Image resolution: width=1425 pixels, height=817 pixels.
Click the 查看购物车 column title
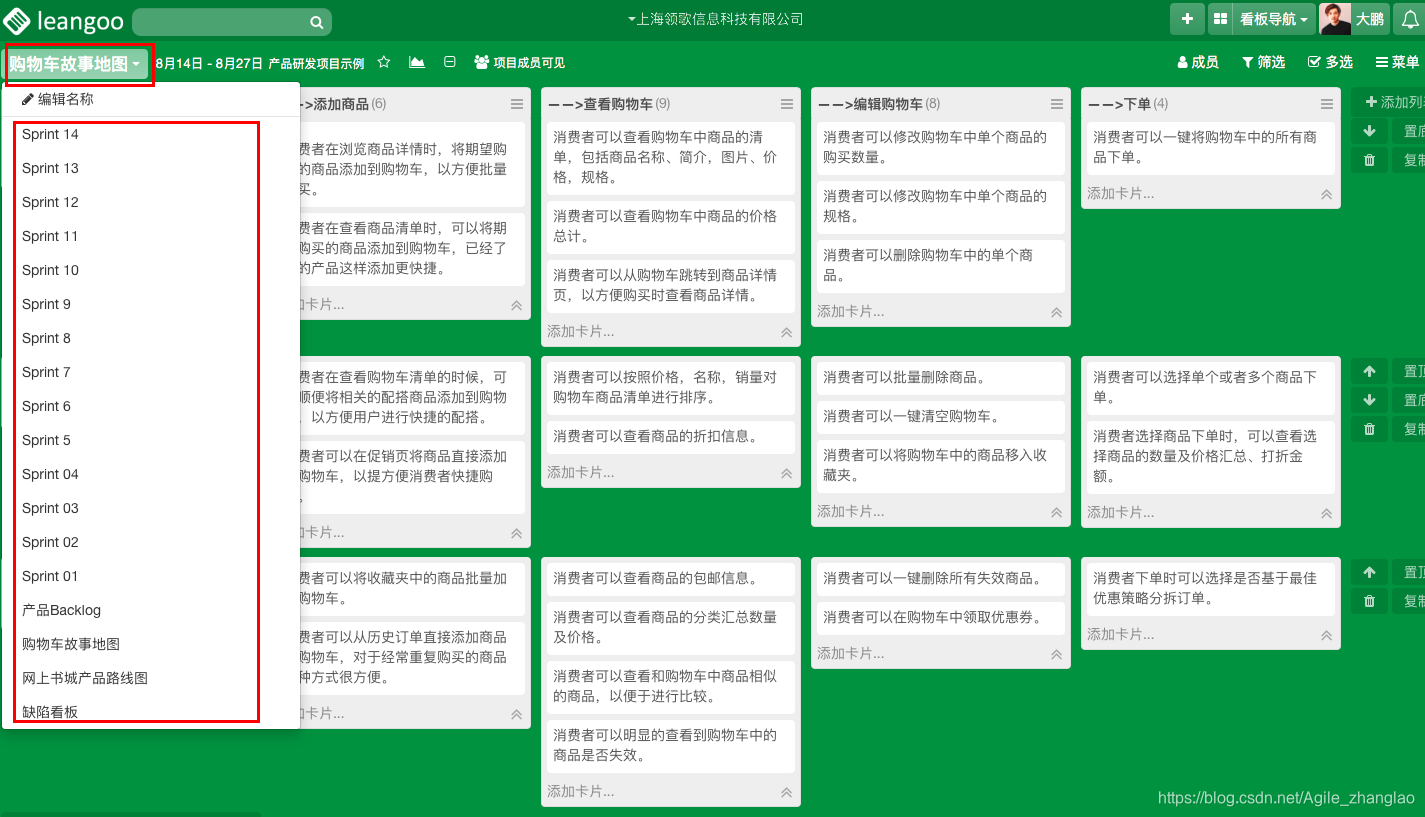pos(600,104)
